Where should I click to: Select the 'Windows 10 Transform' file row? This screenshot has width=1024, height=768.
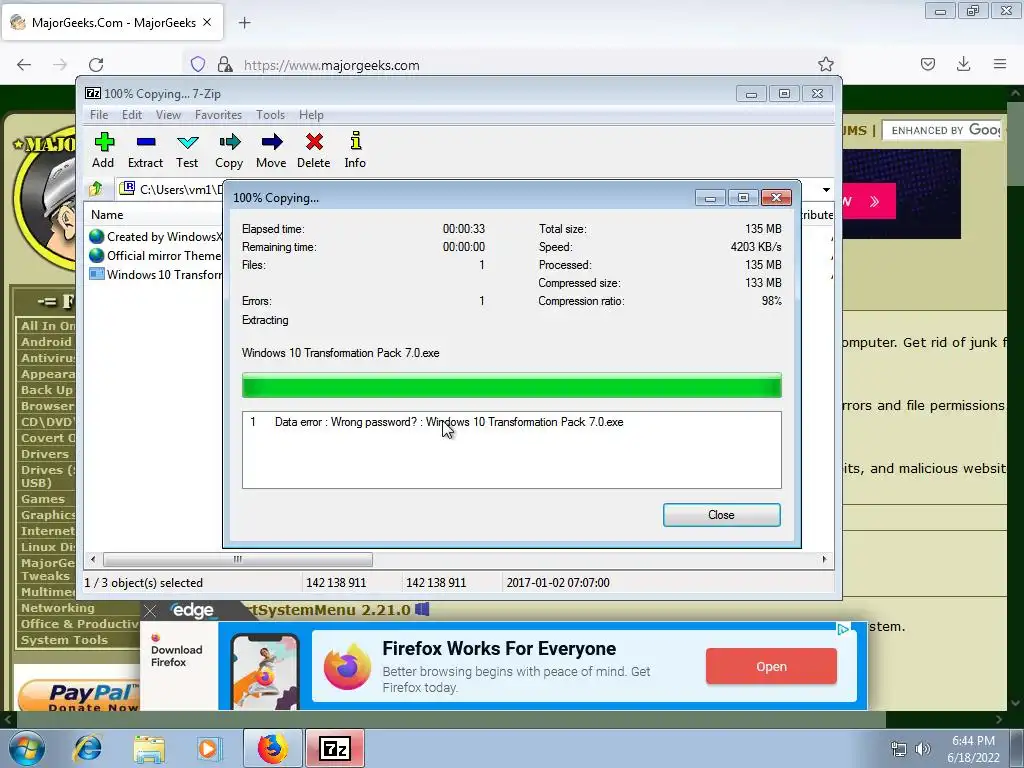pyautogui.click(x=155, y=274)
